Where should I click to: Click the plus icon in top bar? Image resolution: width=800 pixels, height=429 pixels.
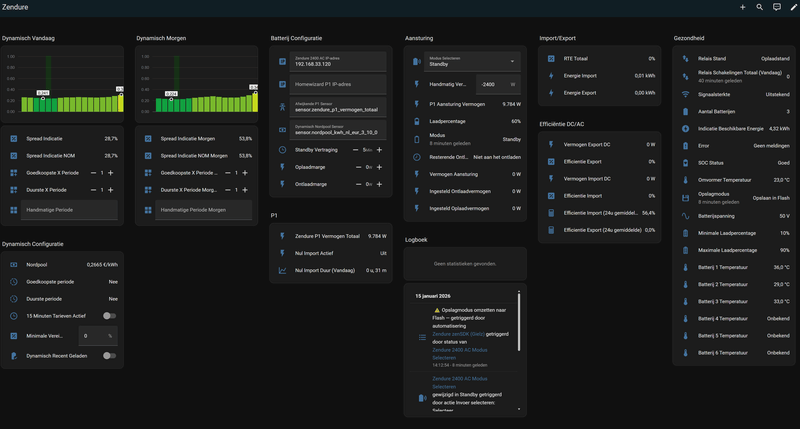[743, 7]
